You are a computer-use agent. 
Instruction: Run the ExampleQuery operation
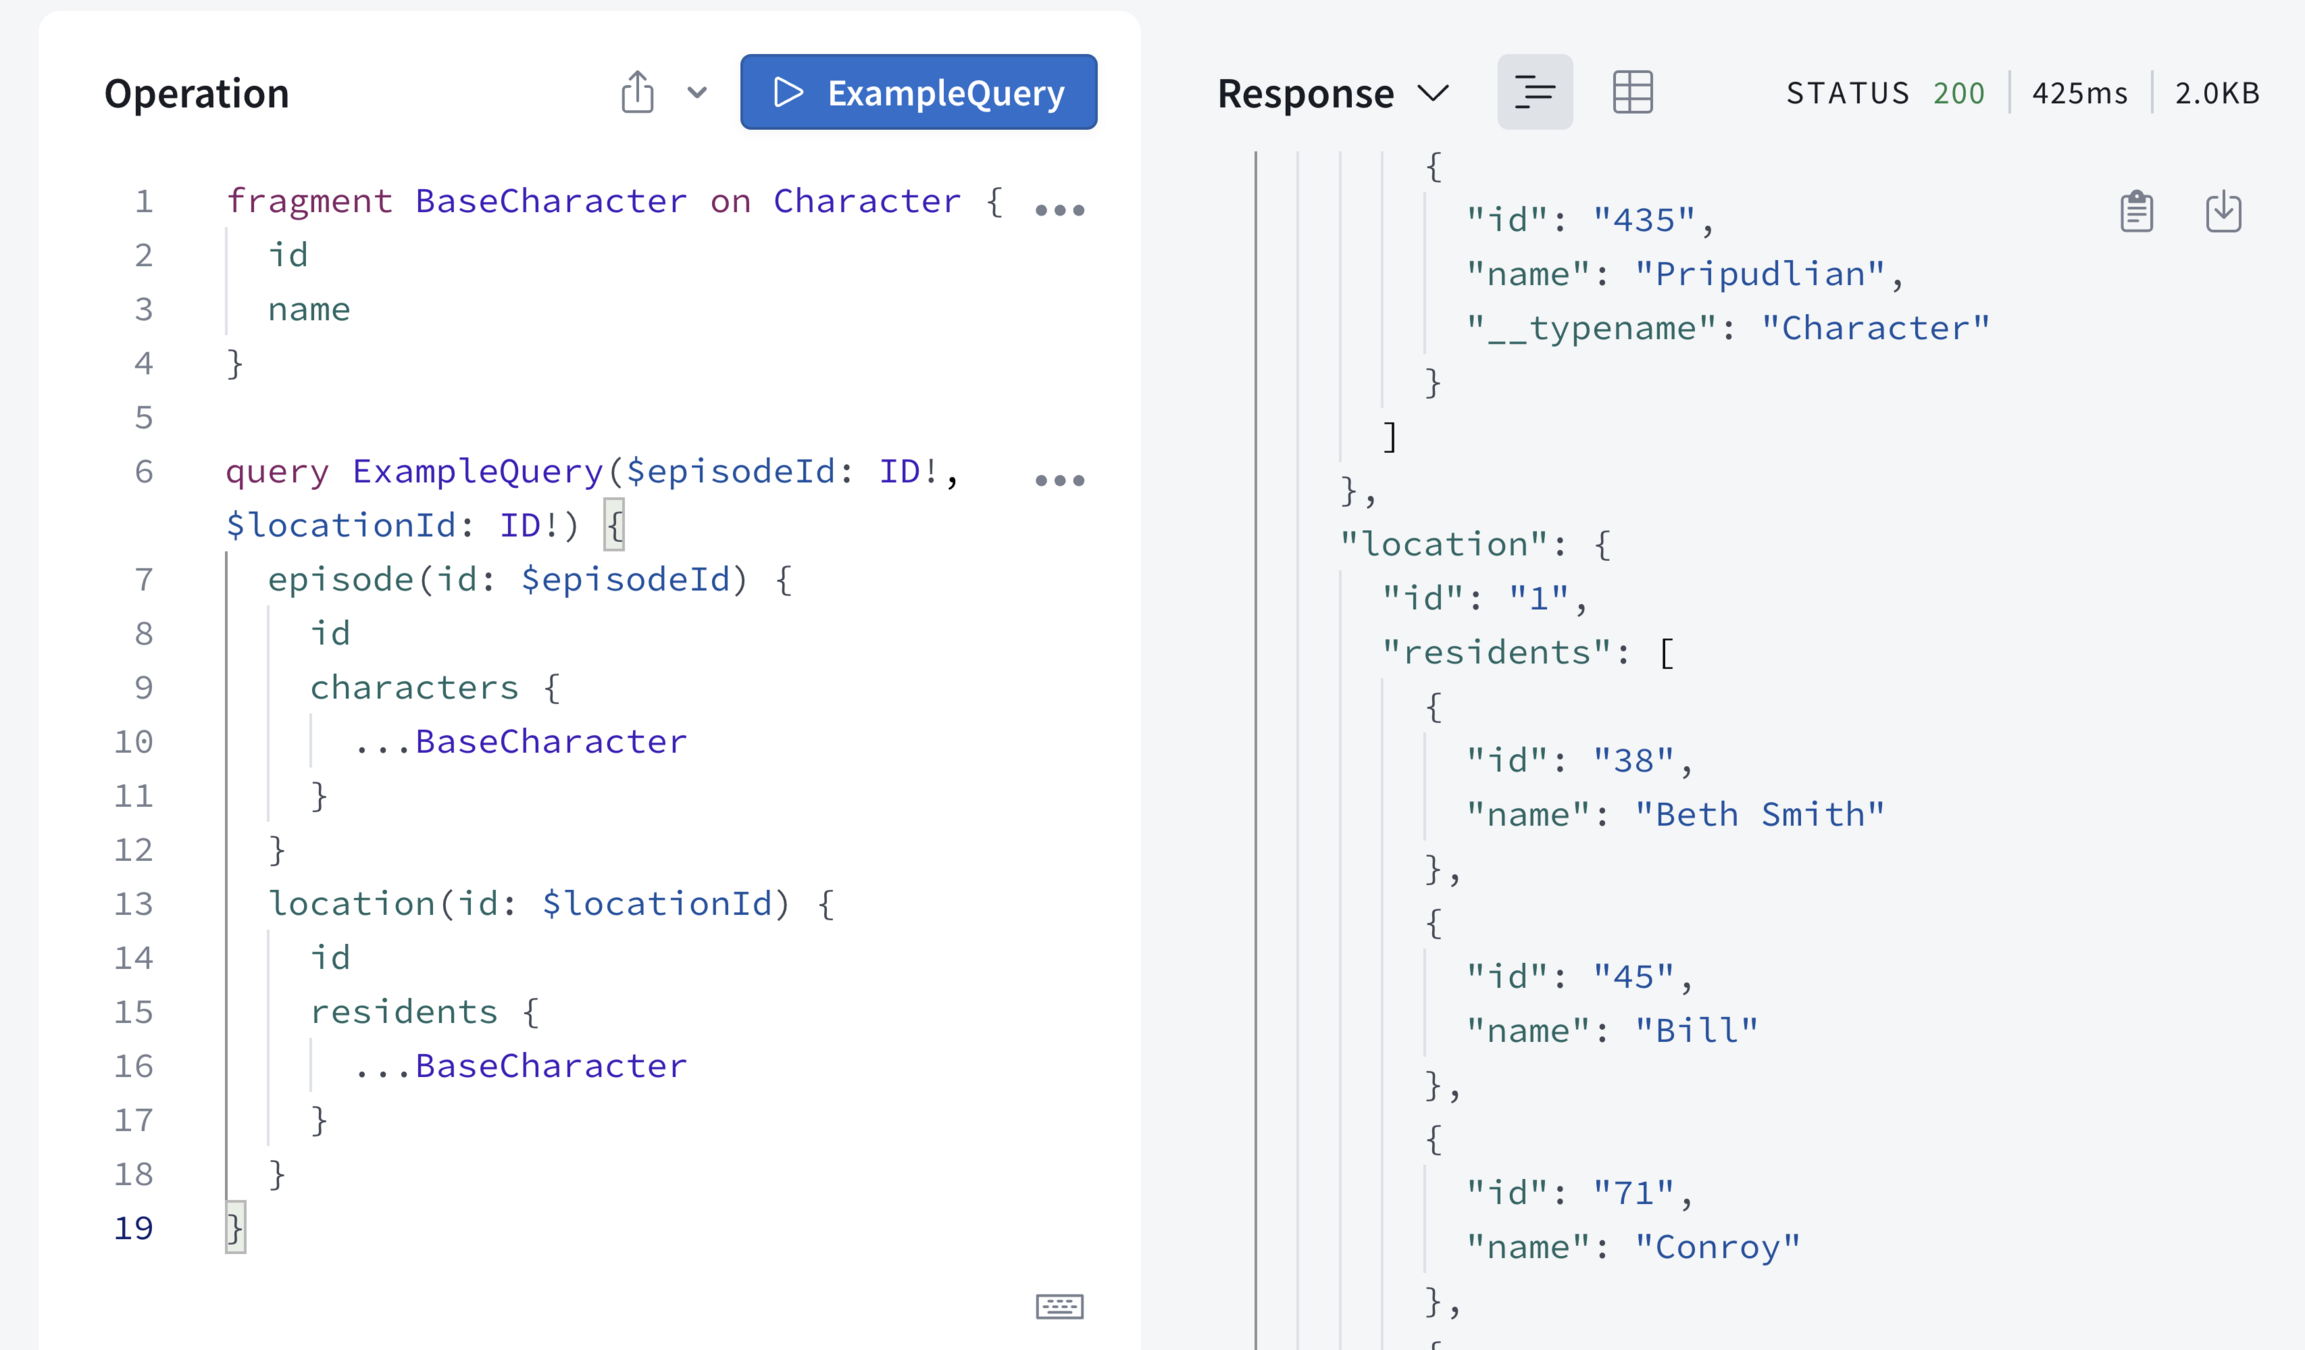coord(918,92)
